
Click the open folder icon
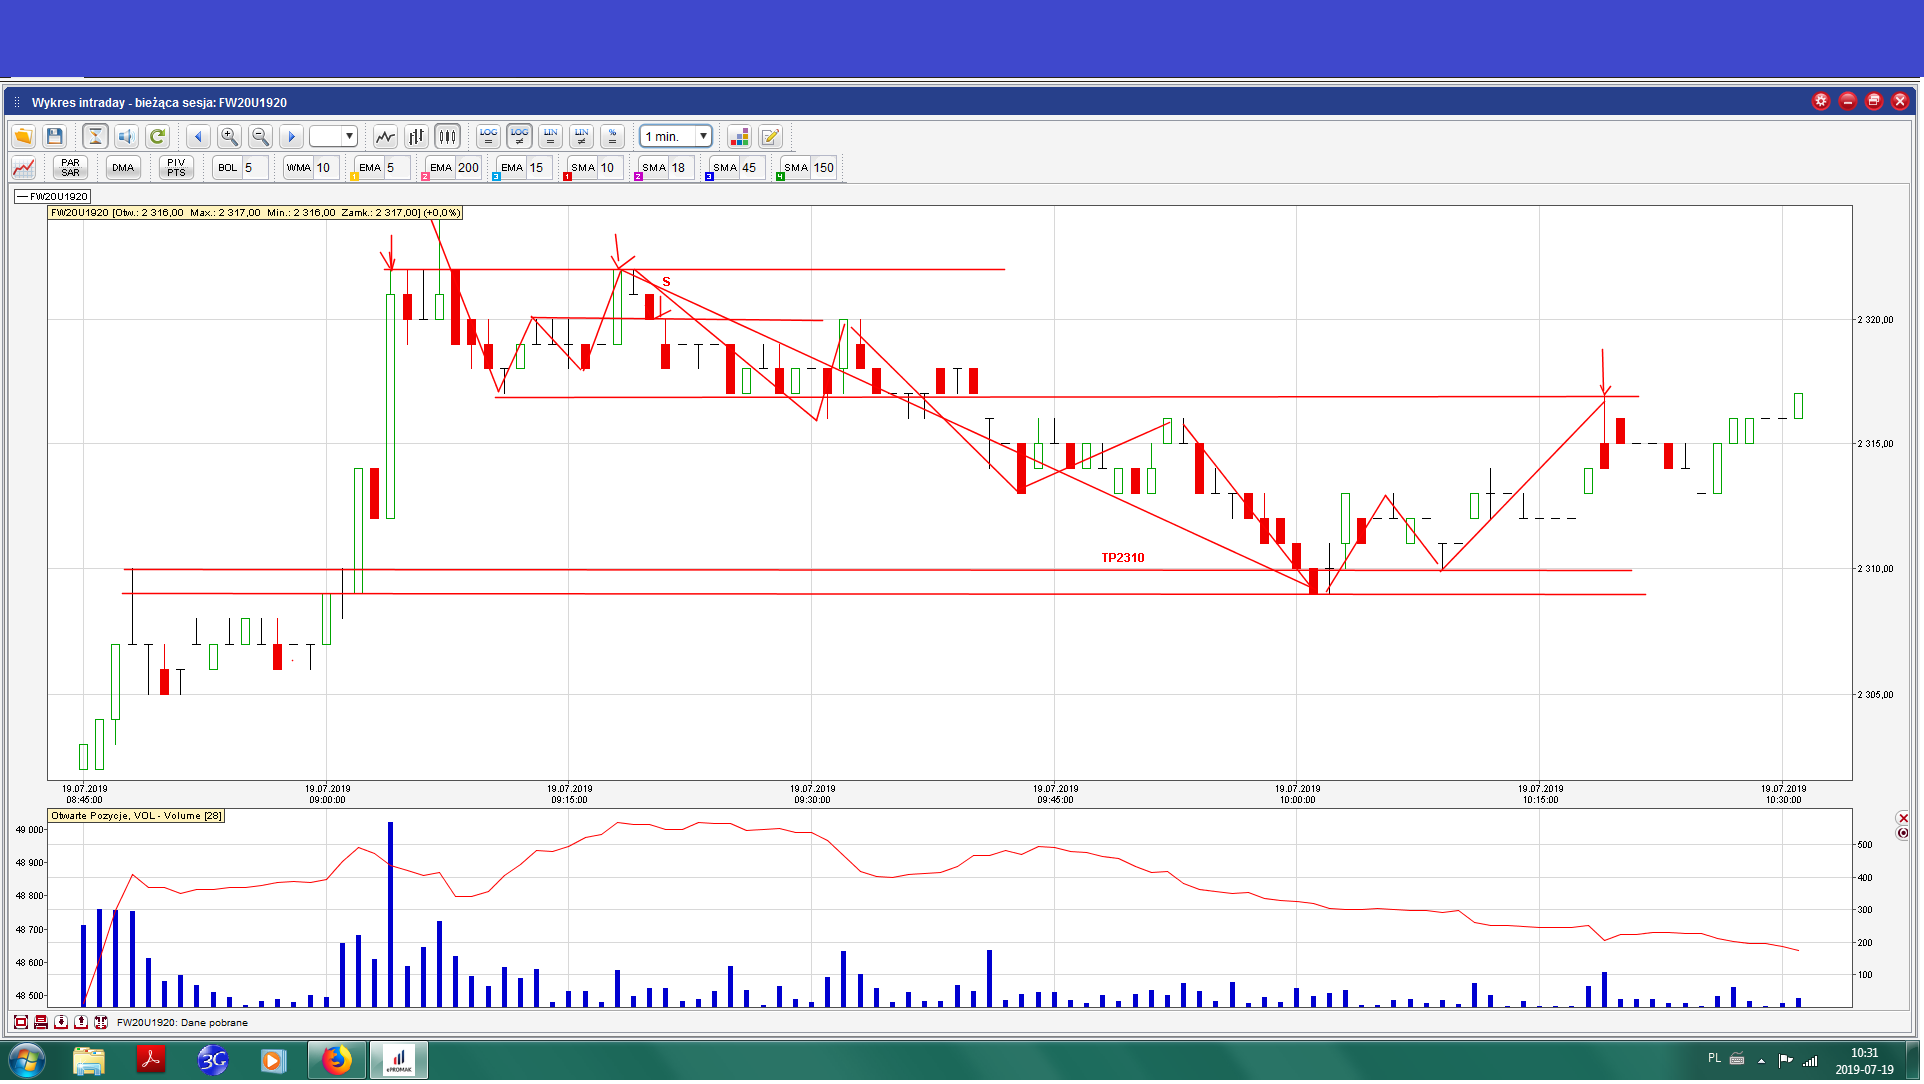[23, 137]
